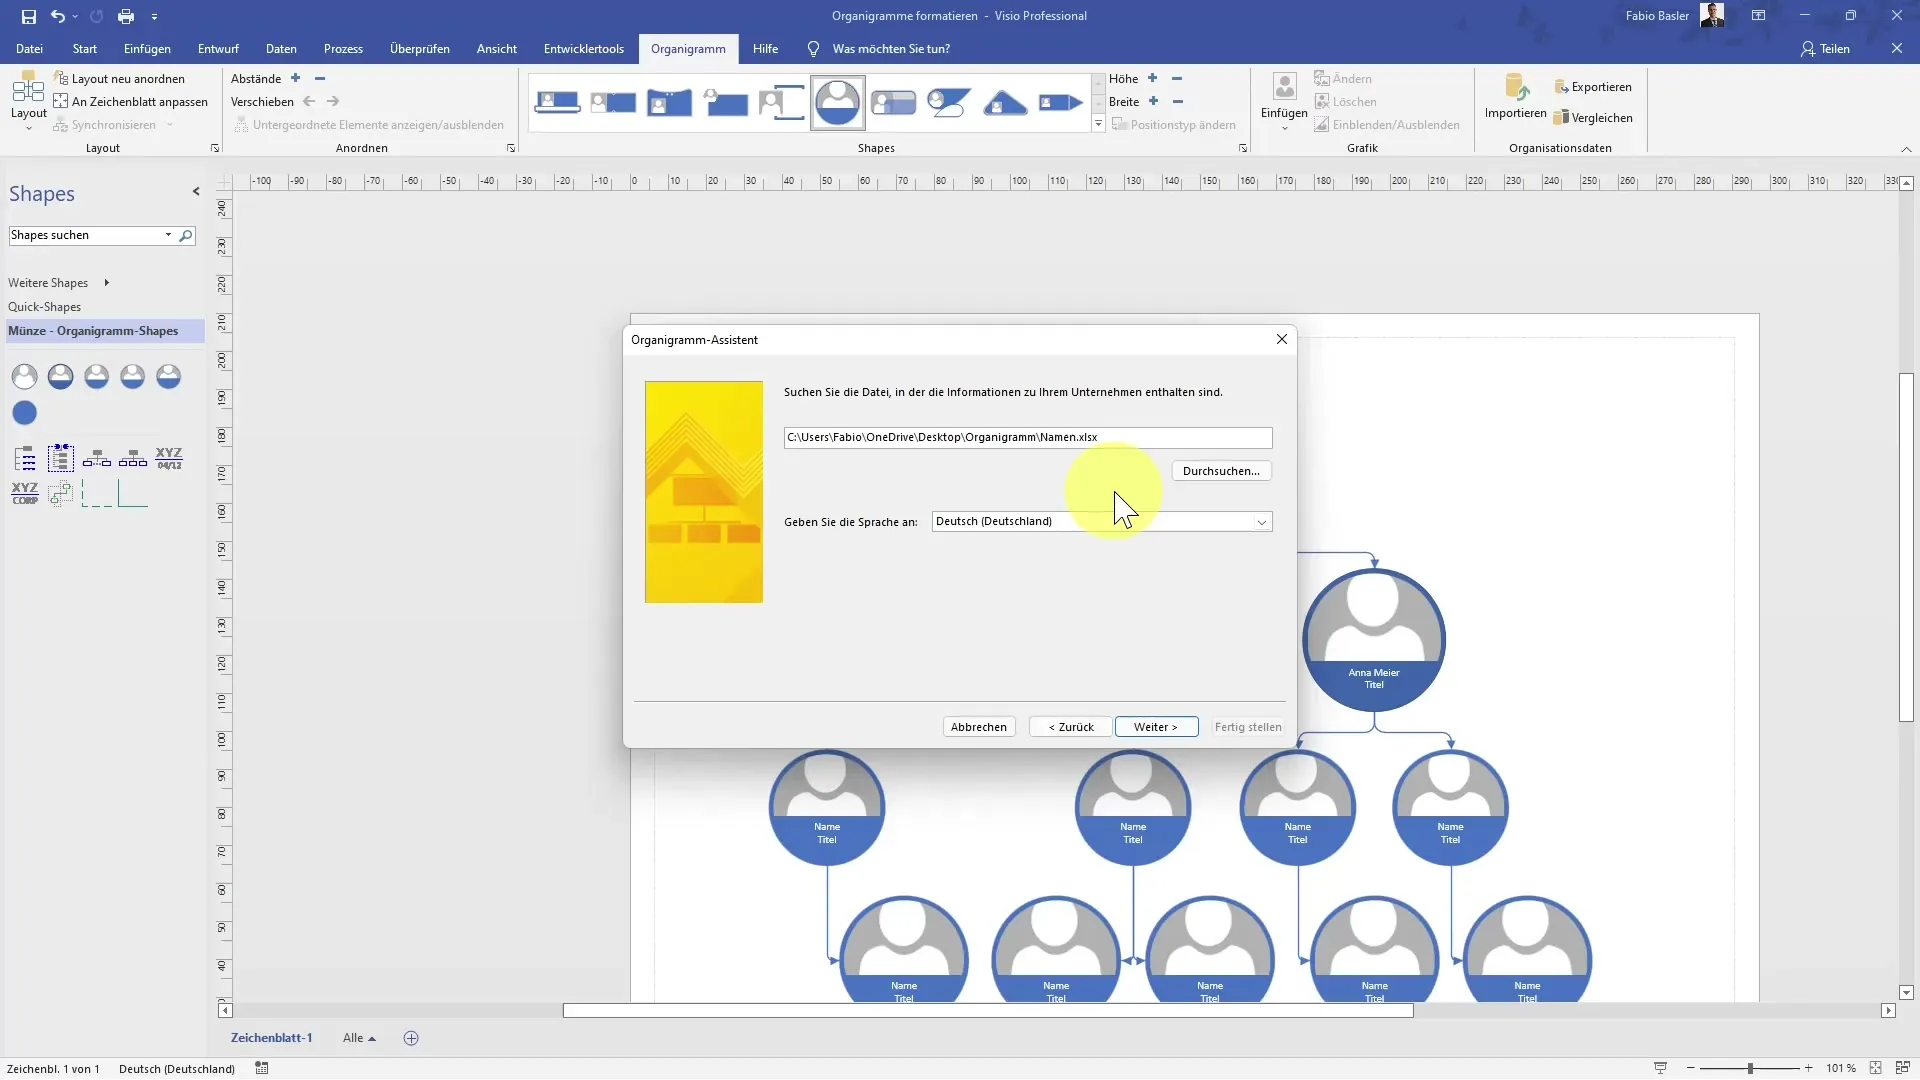This screenshot has height=1080, width=1920.
Task: Add a new page with the plus icon
Action: pyautogui.click(x=411, y=1038)
